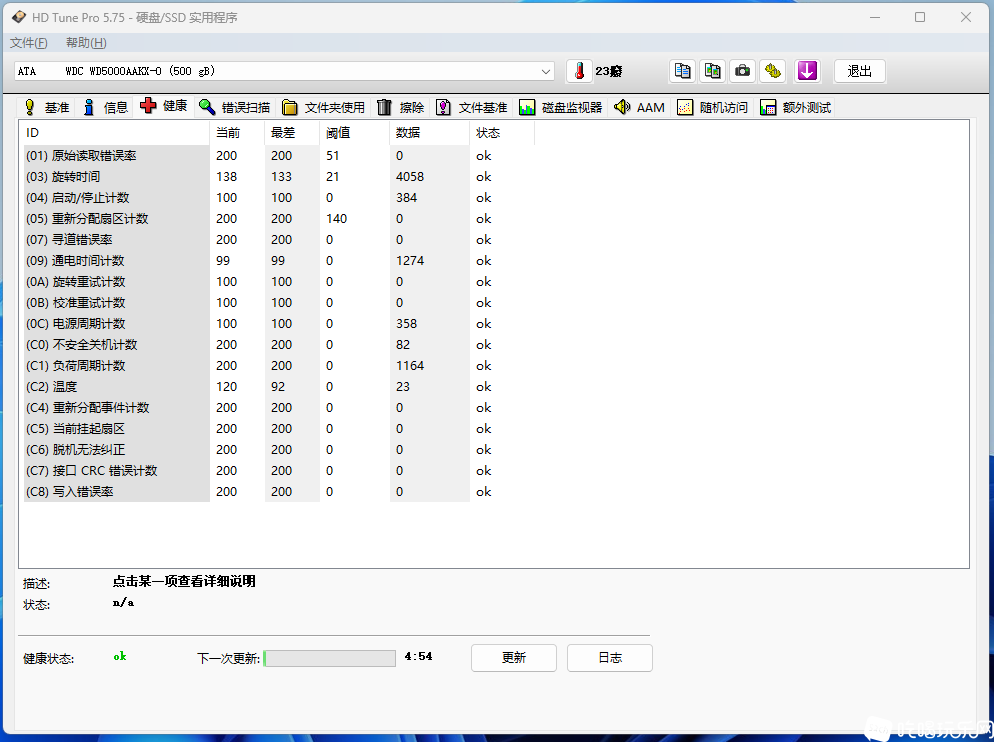The image size is (994, 742).
Task: Click threshold value 140 in reallocated sectors row
Action: pos(336,218)
